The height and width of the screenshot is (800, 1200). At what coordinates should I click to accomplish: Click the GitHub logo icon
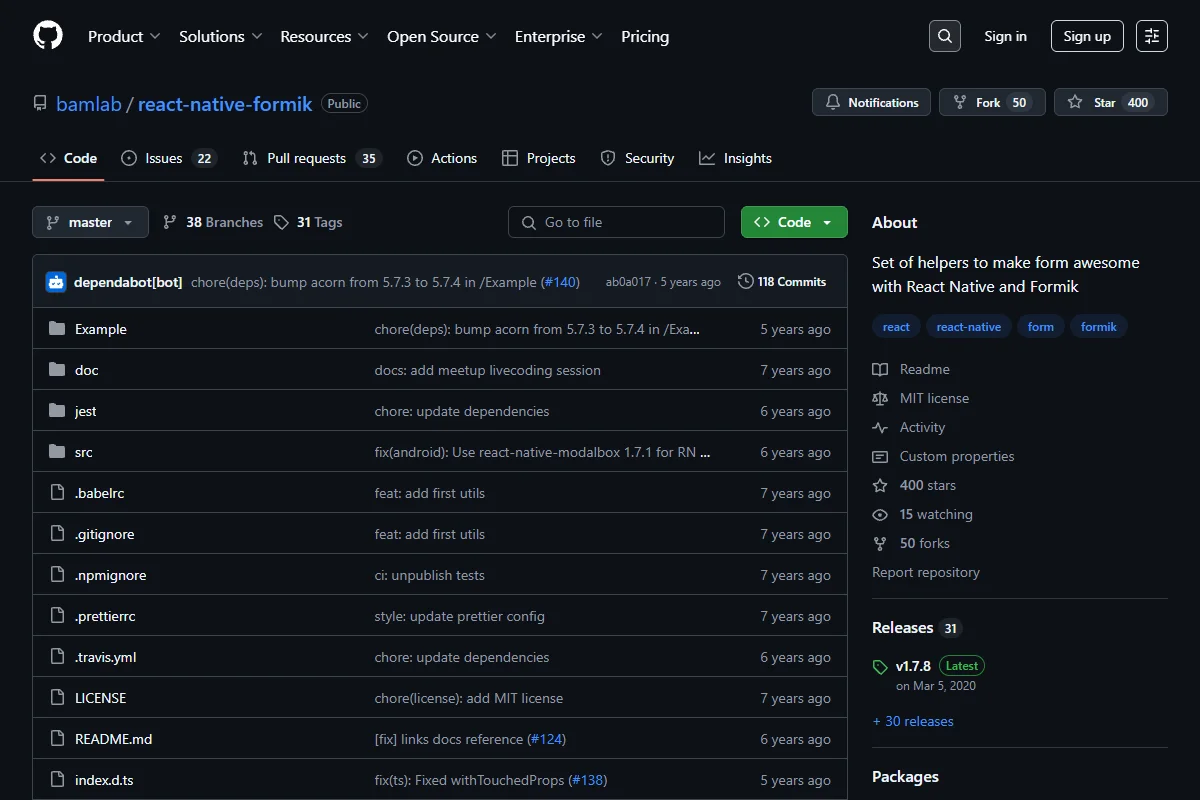tap(48, 36)
